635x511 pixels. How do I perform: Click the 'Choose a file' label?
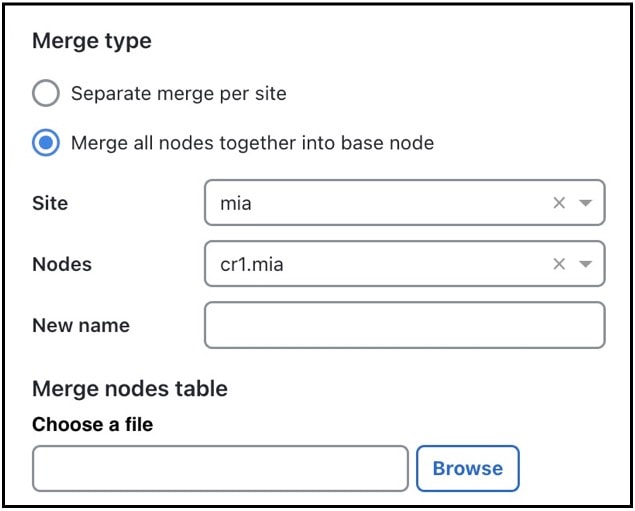[x=92, y=425]
